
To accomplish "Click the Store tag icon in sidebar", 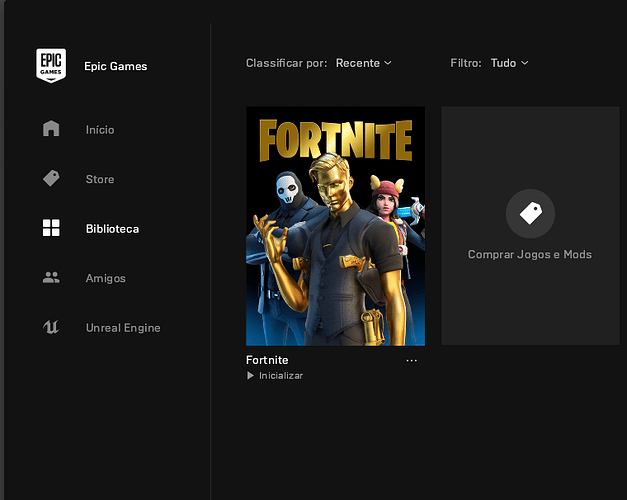I will pyautogui.click(x=51, y=179).
